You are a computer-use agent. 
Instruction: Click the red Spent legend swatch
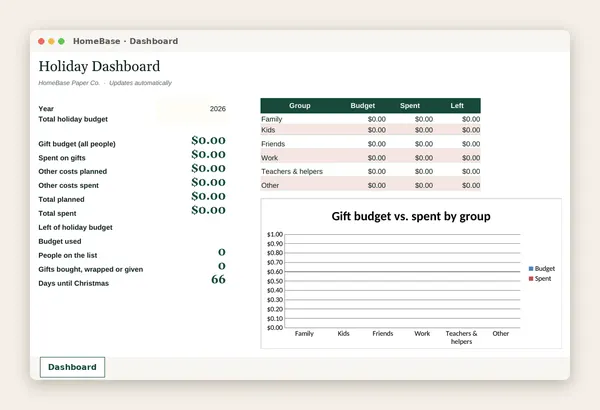pos(531,279)
